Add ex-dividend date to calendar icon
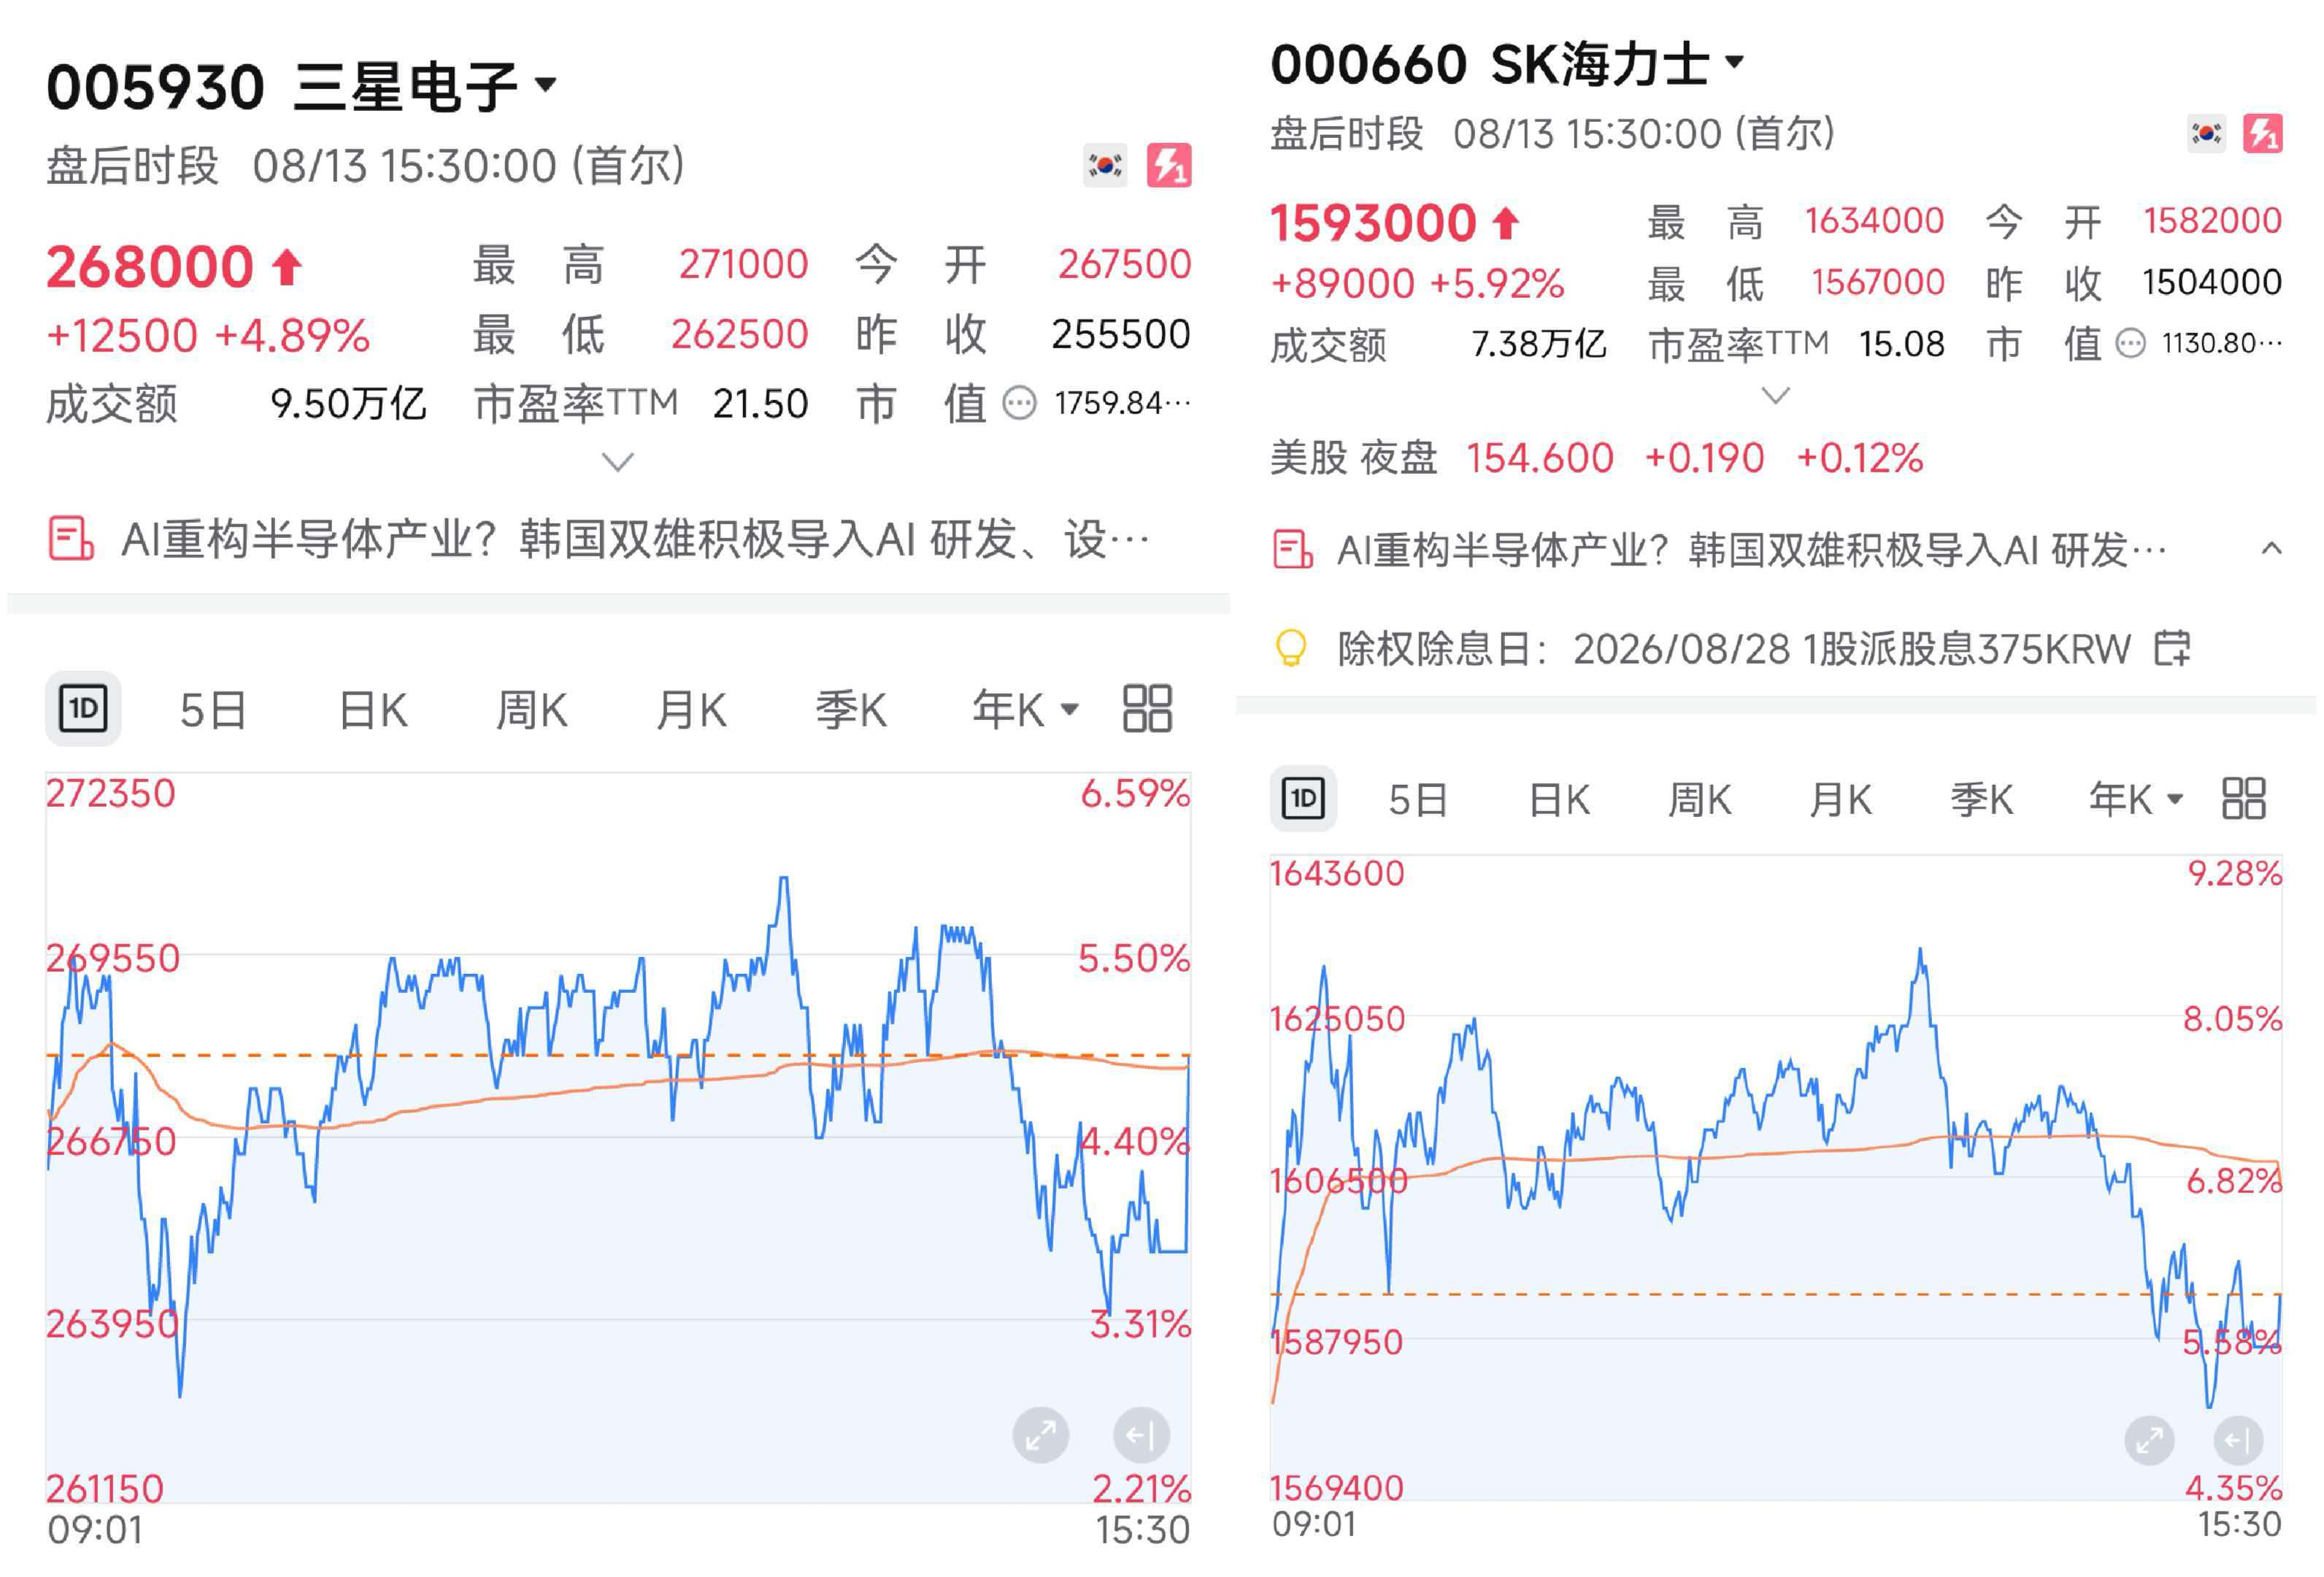Viewport: 2324px width, 1577px height. [2171, 648]
